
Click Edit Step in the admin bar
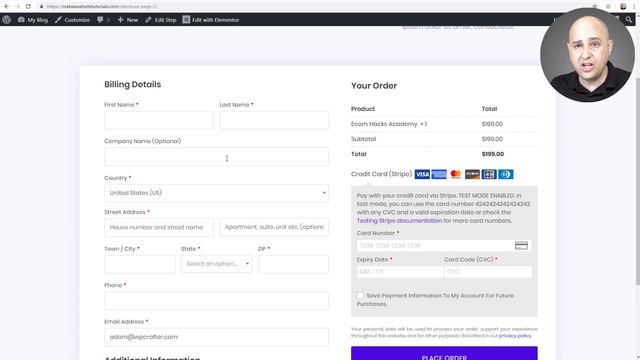[x=161, y=20]
